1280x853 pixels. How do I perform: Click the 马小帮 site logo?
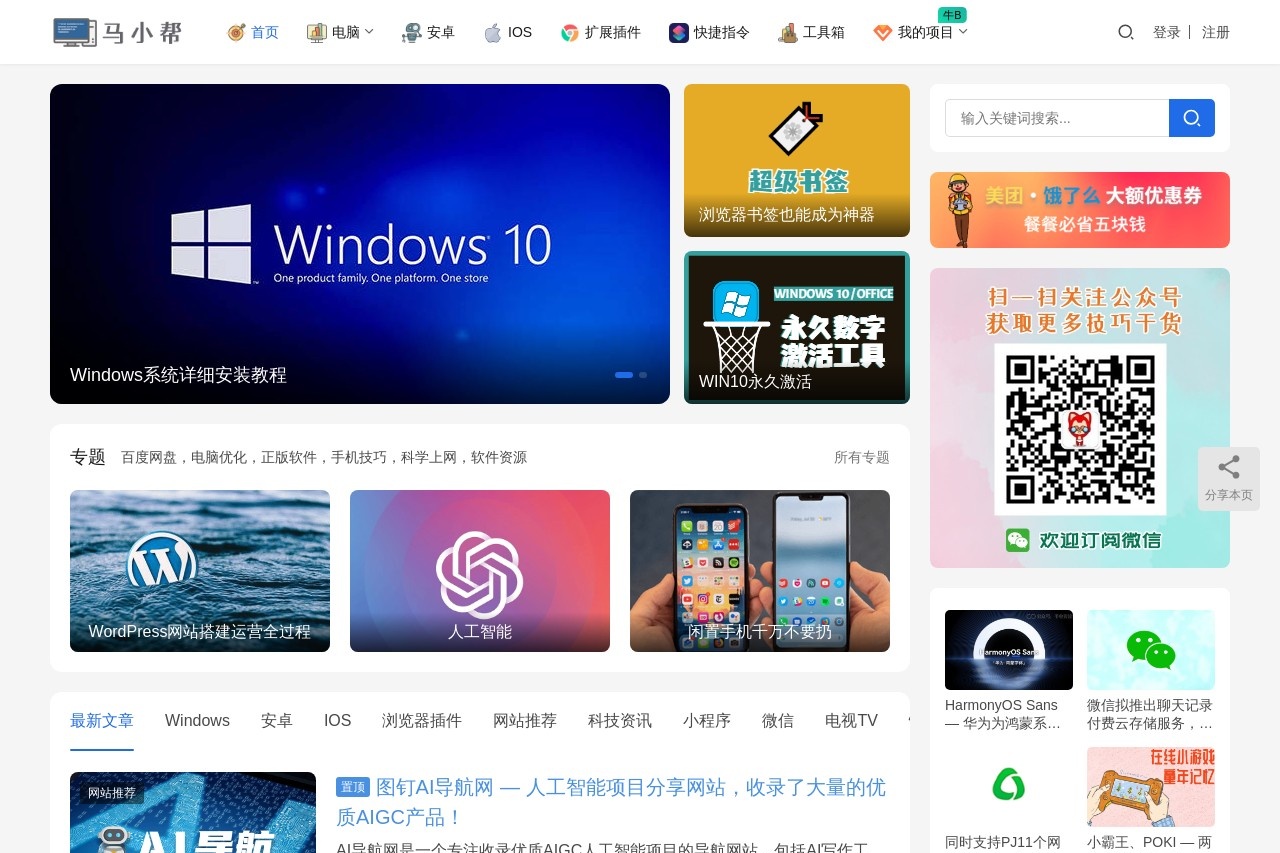click(x=118, y=32)
